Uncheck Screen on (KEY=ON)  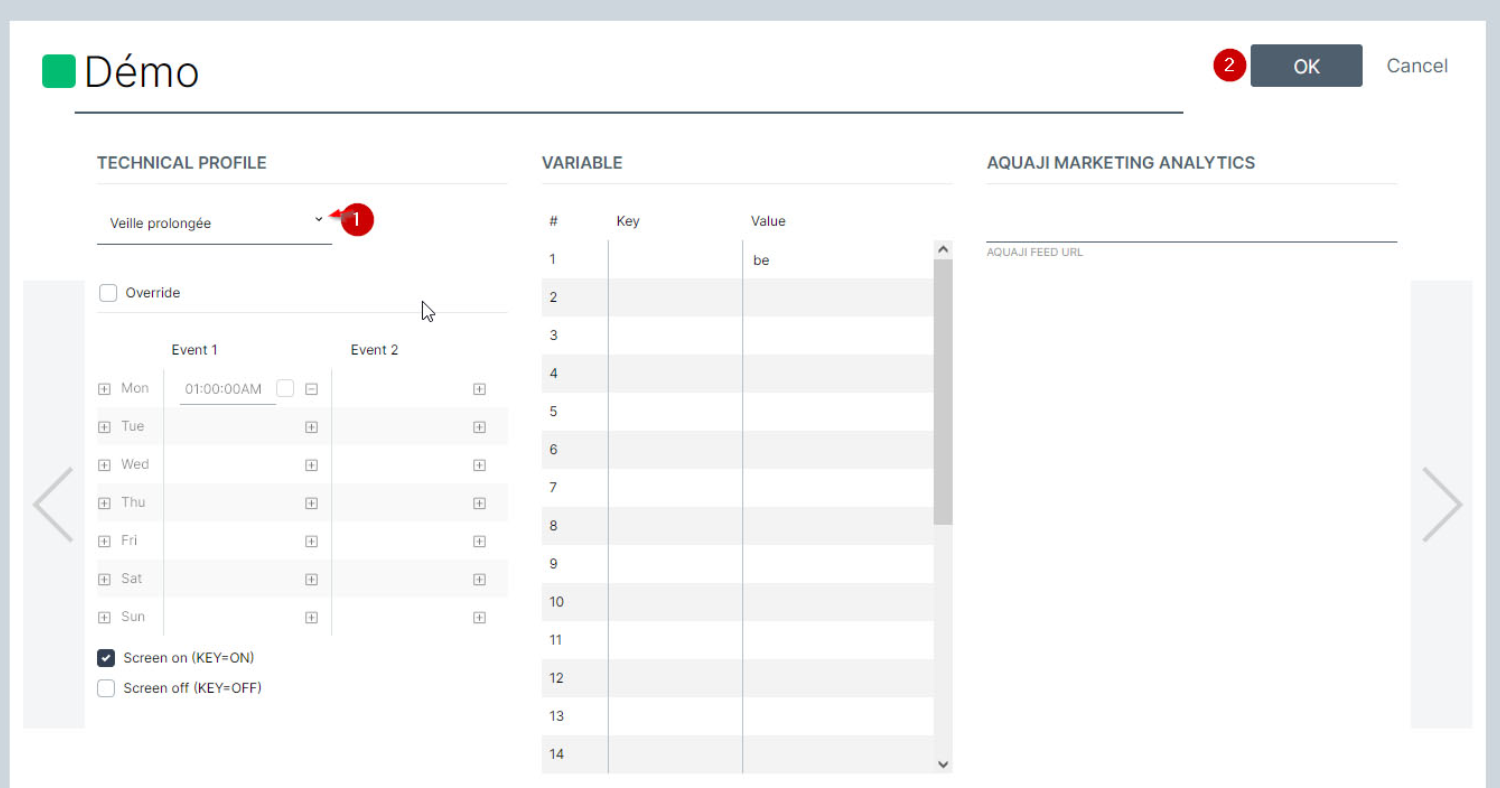pos(106,658)
